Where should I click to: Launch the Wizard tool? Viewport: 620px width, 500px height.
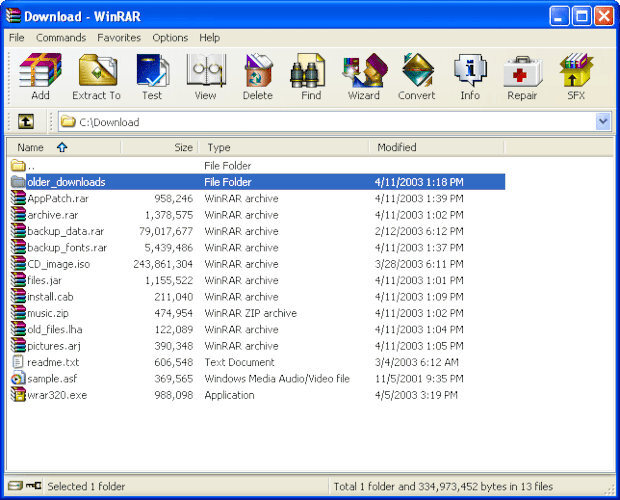(364, 77)
